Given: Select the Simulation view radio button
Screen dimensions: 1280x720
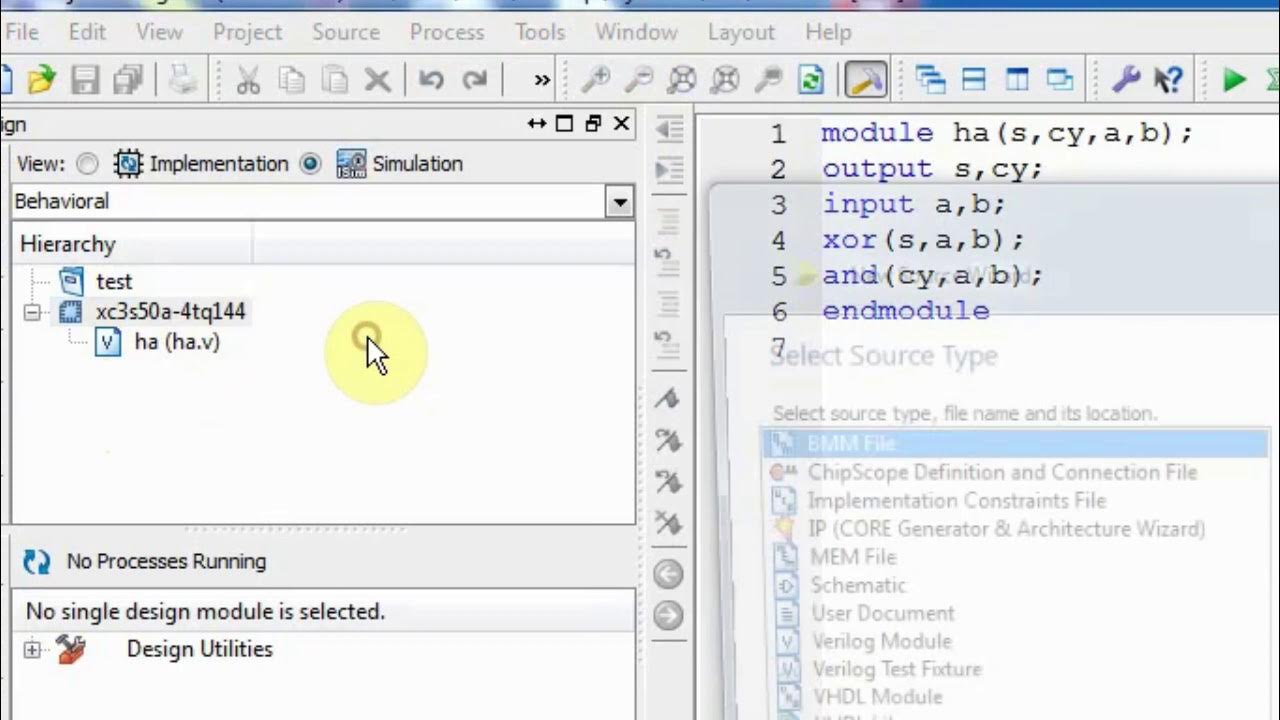Looking at the screenshot, I should 311,164.
